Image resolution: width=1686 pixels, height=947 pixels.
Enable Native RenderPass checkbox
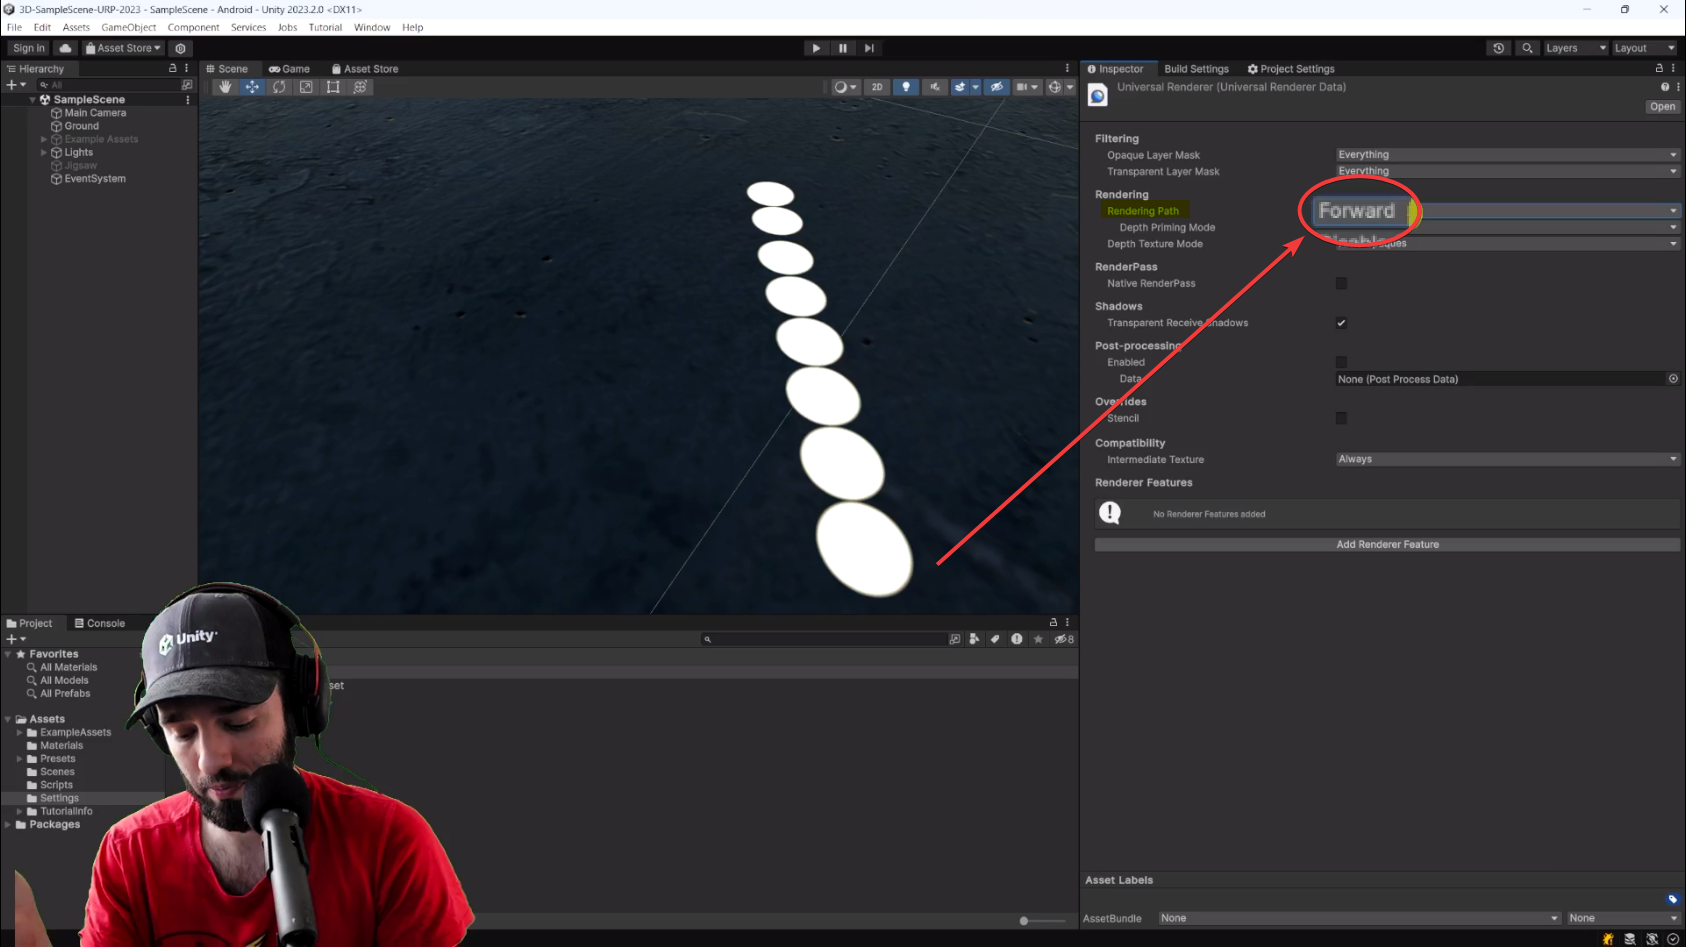click(x=1341, y=283)
